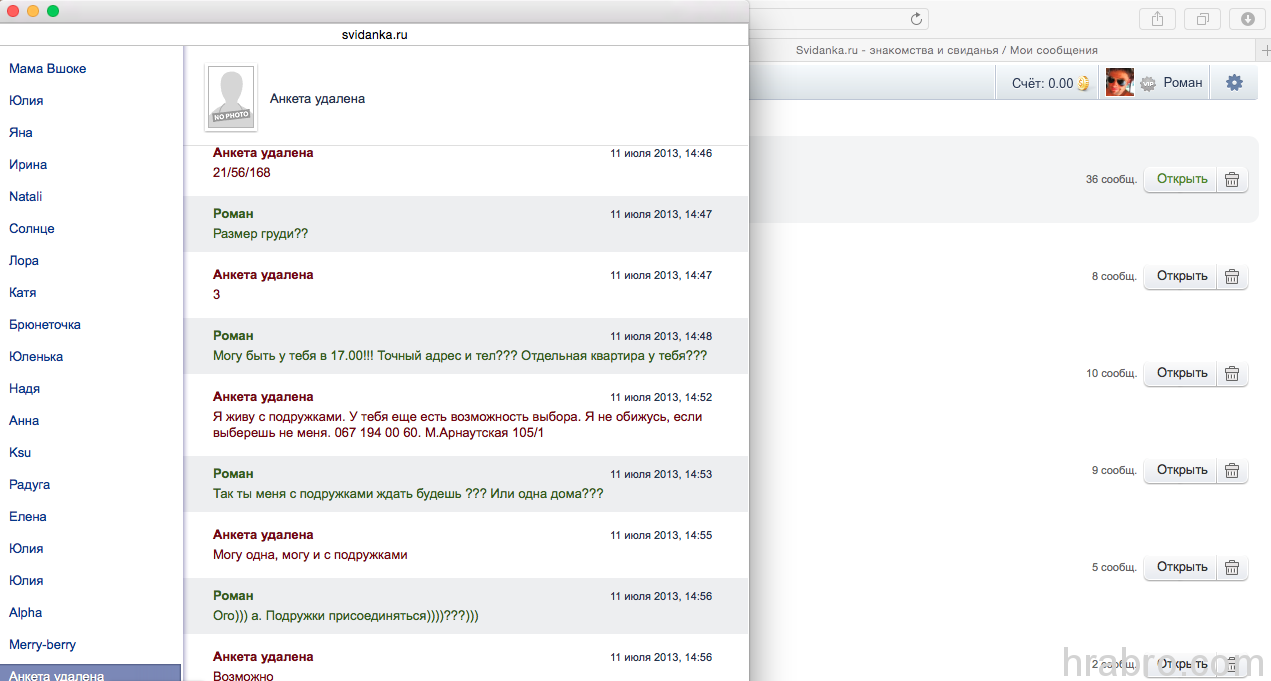Open chat with Юленька
The image size is (1271, 681).
pyautogui.click(x=36, y=357)
